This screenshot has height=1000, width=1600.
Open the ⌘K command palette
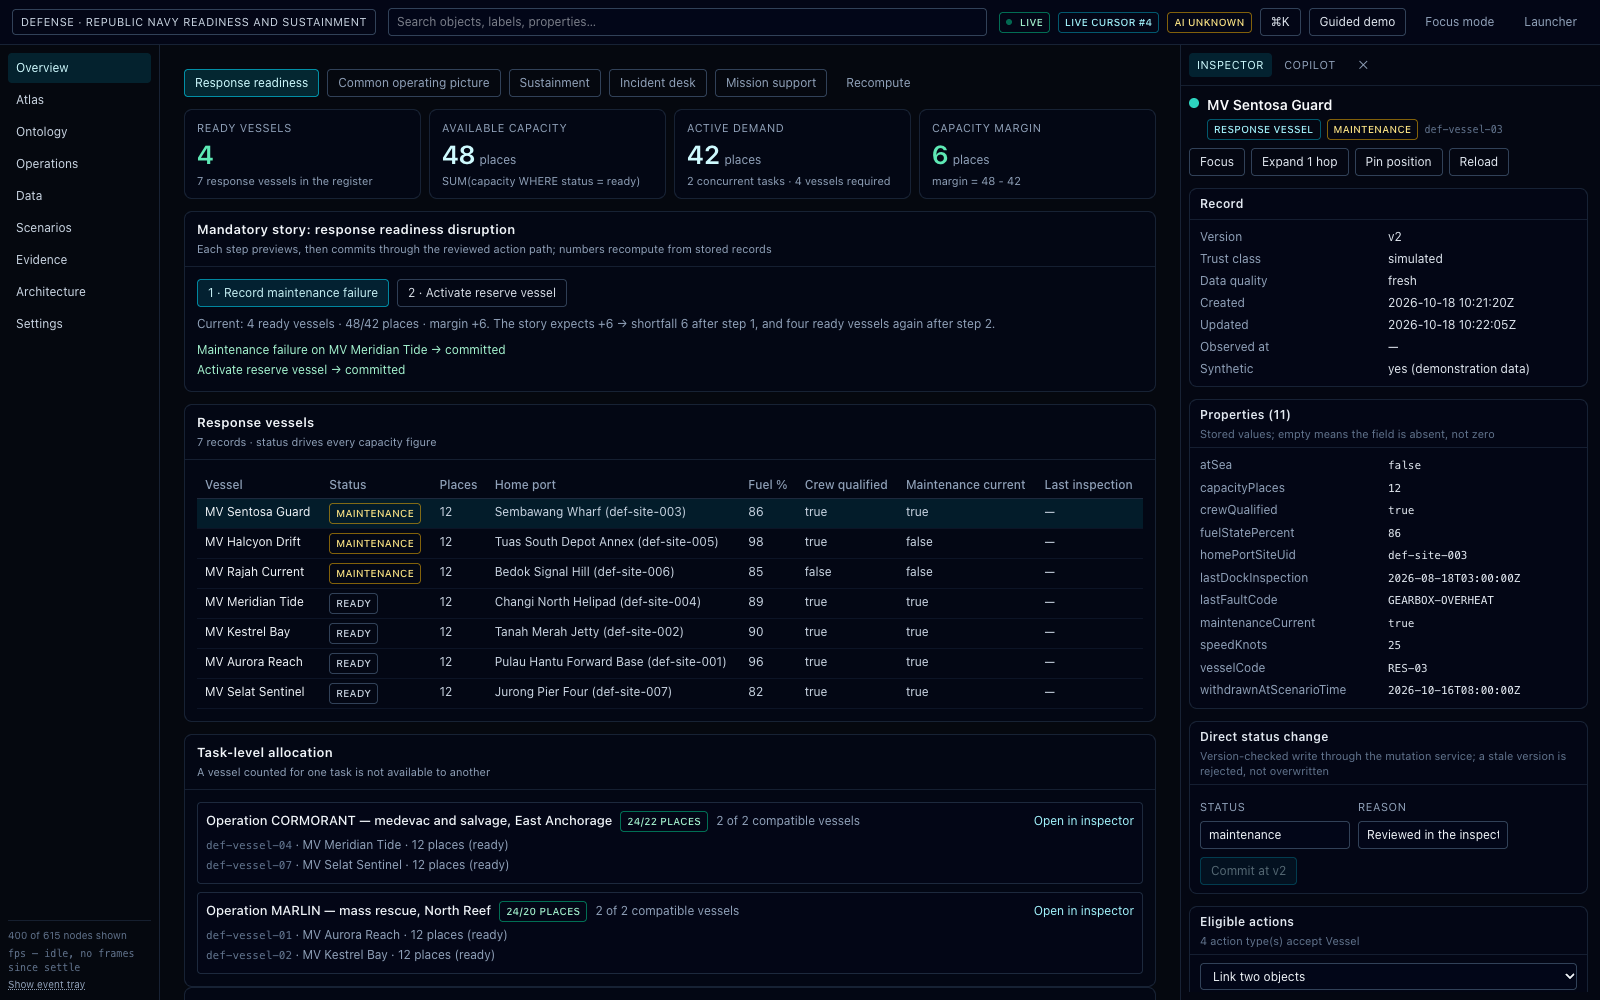click(1280, 22)
